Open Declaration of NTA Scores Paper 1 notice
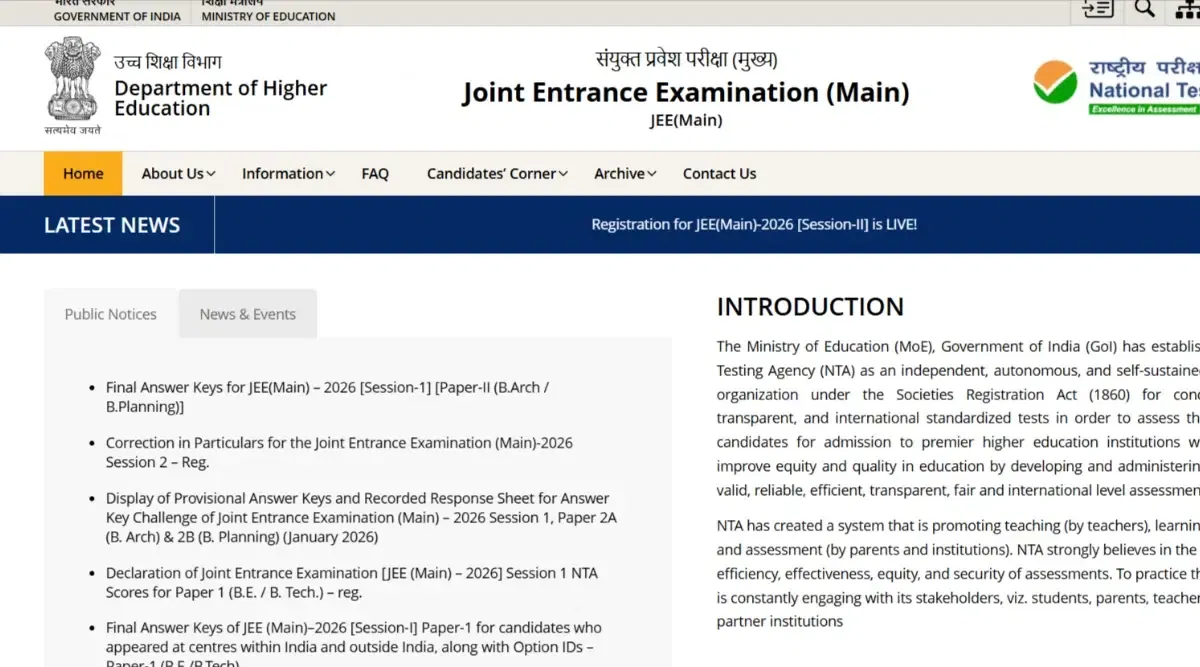This screenshot has width=1200, height=667. click(351, 582)
